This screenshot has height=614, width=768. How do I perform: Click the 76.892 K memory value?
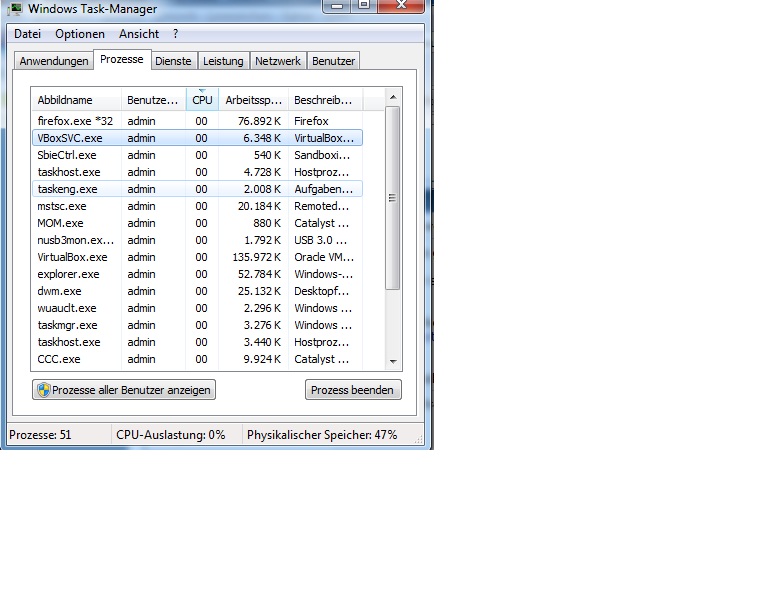tap(260, 121)
